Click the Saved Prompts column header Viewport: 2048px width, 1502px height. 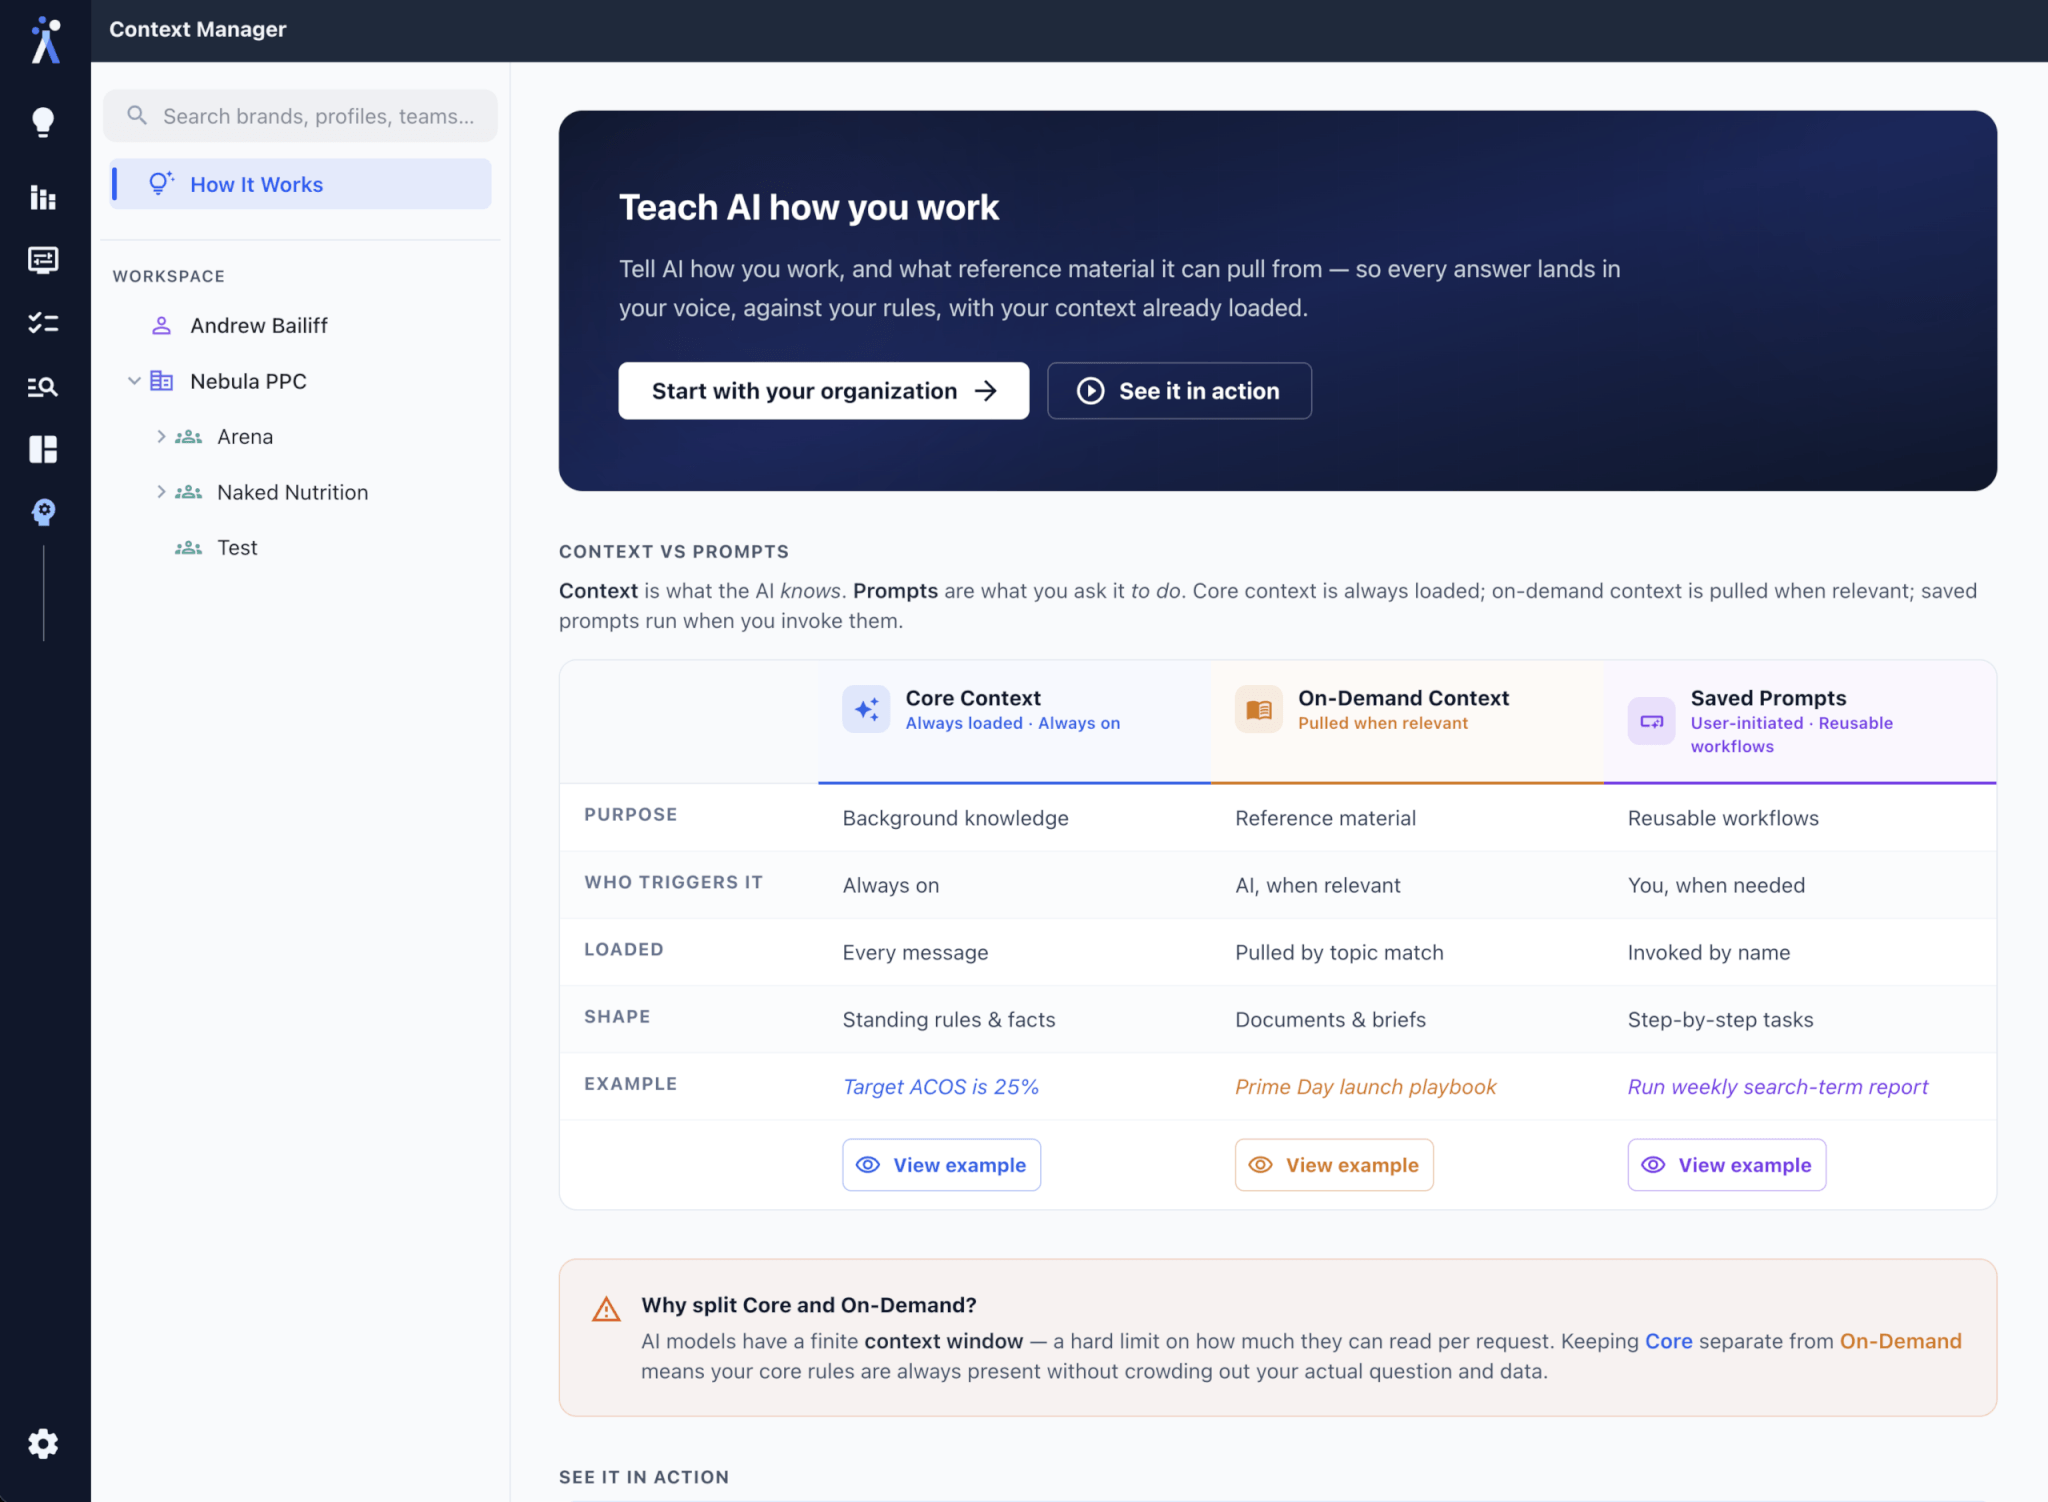[x=1800, y=721]
